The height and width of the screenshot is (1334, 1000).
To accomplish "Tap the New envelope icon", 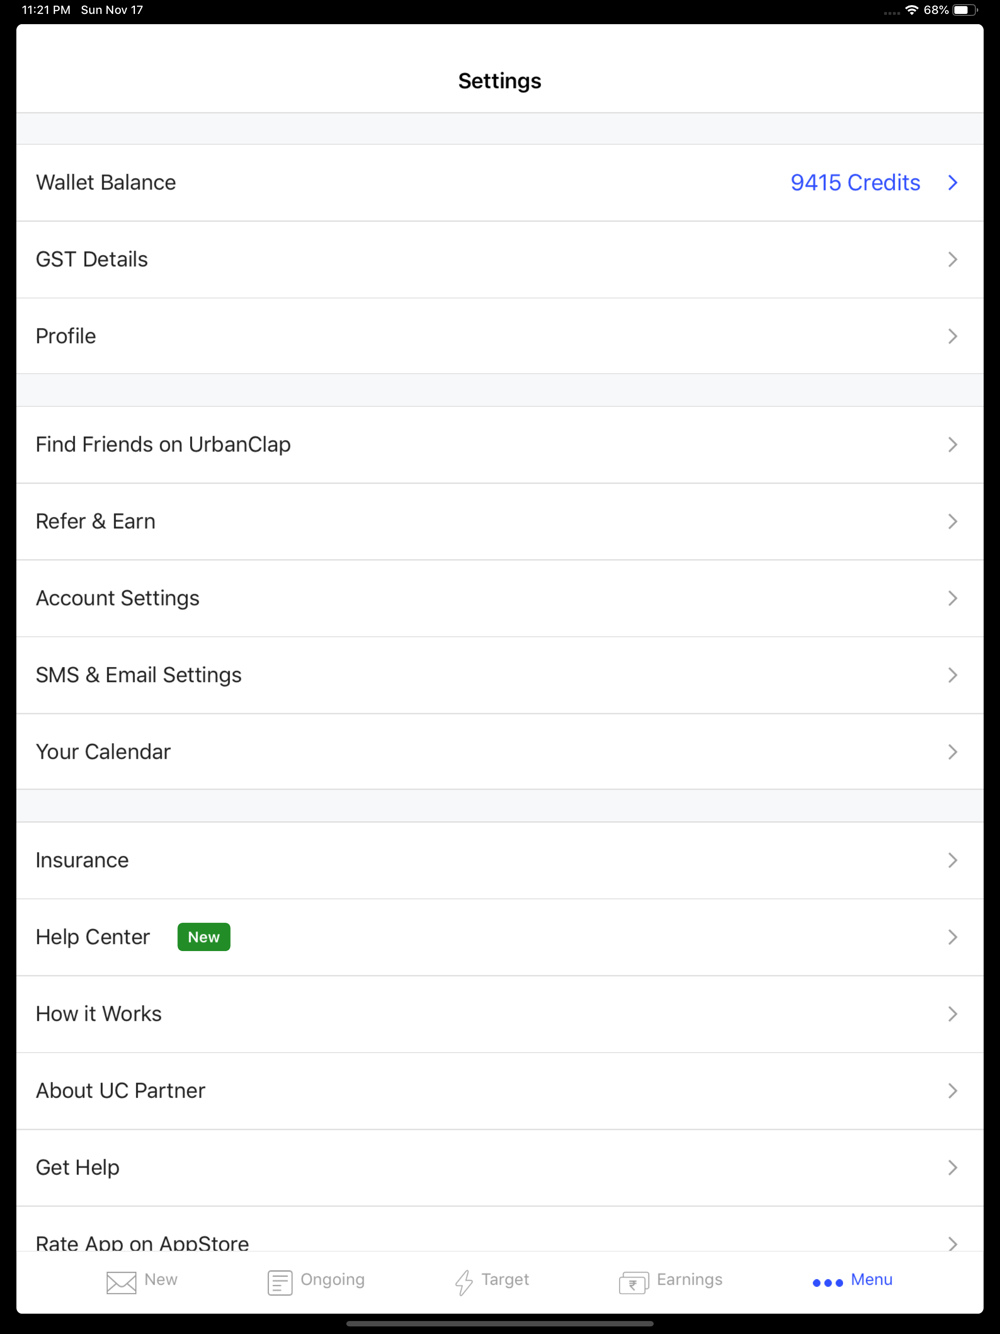I will coord(121,1282).
